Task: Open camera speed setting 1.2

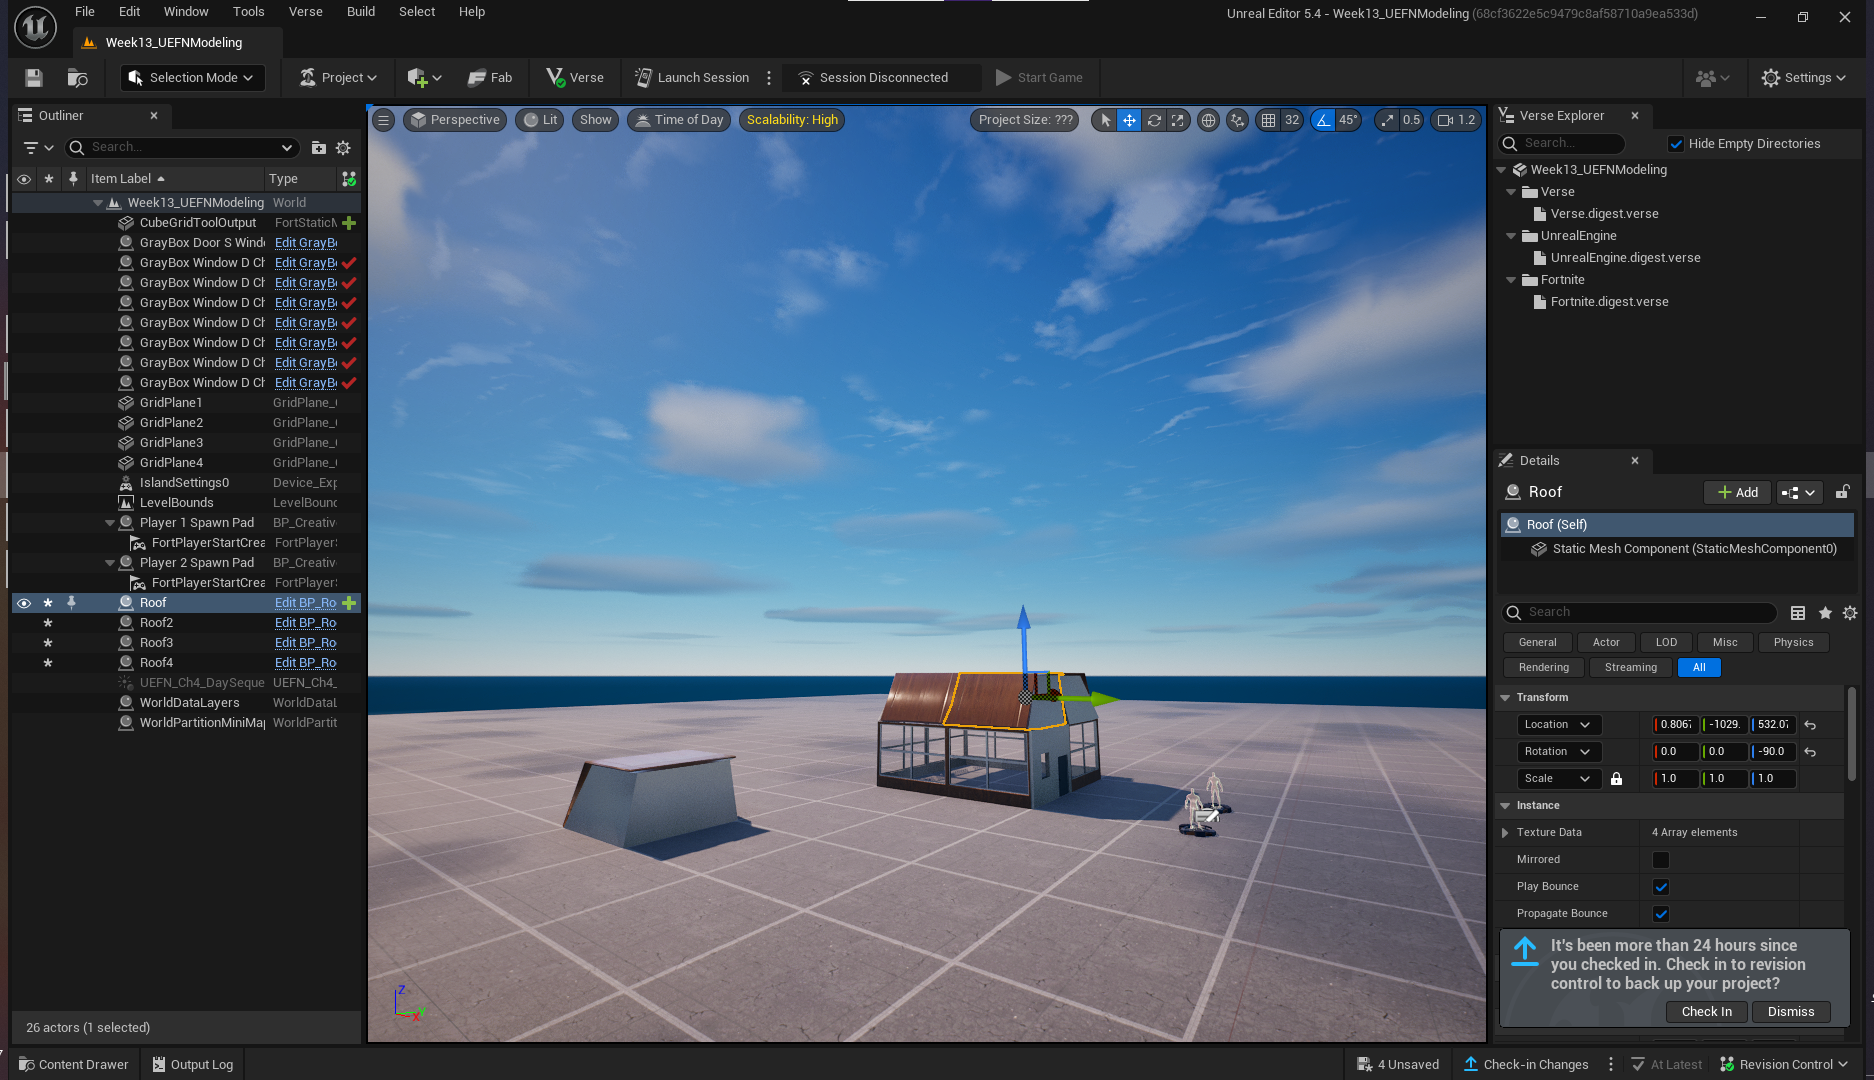Action: 1457,120
